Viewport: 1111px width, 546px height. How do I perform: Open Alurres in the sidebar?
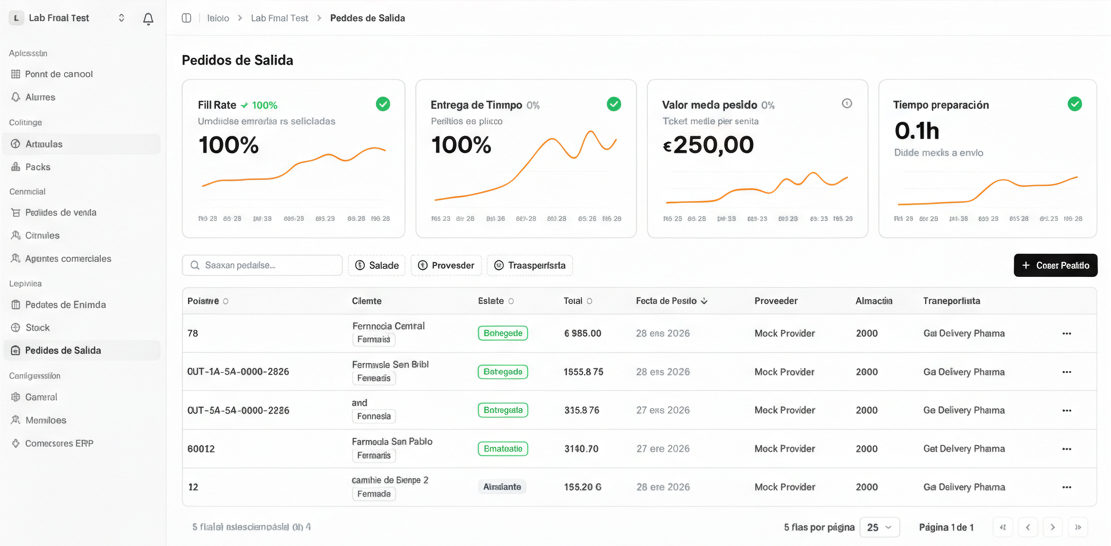pos(82,97)
